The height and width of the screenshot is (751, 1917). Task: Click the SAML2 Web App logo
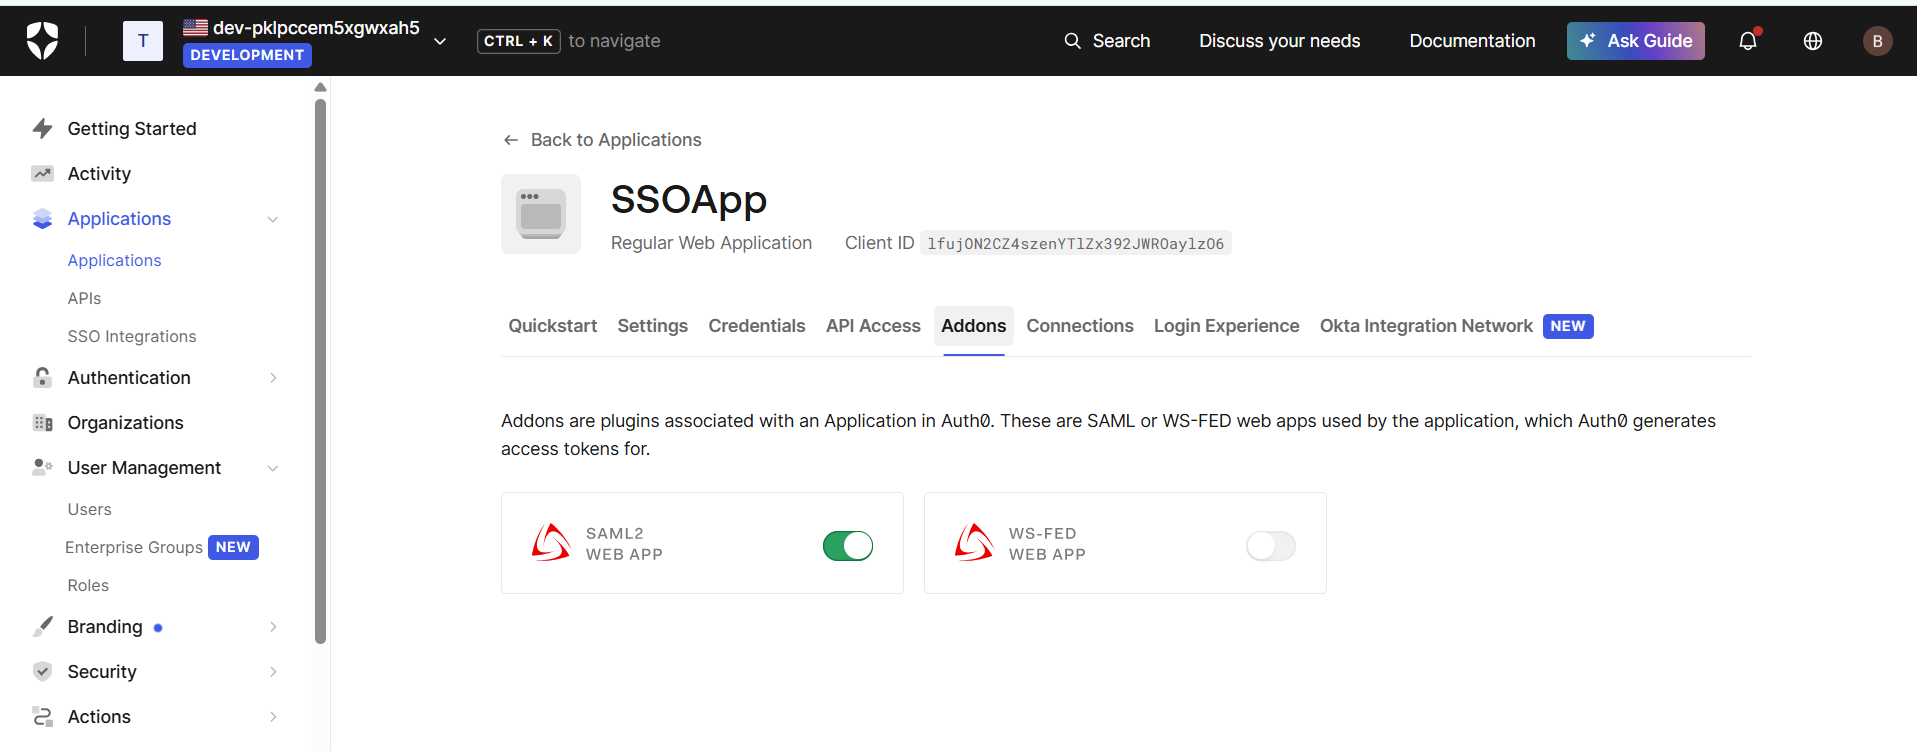(x=551, y=542)
